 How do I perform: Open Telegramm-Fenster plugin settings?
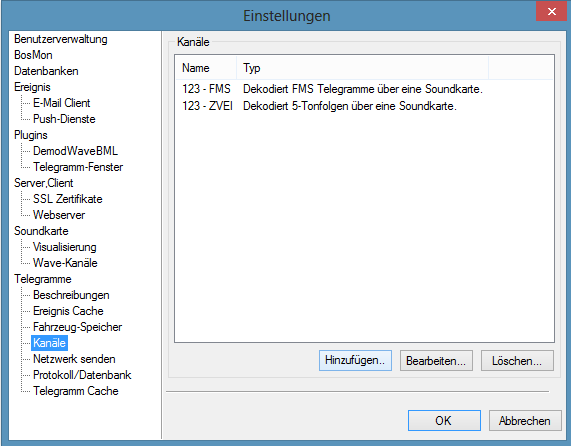coord(78,167)
